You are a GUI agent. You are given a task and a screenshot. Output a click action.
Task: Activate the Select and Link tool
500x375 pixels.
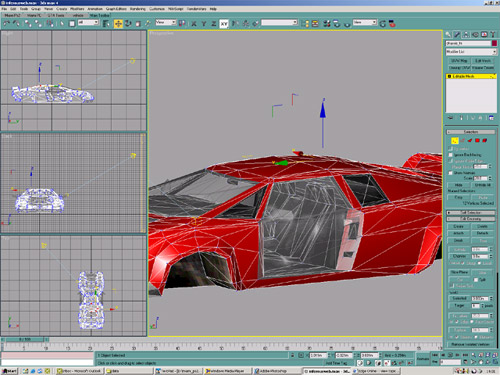point(28,23)
